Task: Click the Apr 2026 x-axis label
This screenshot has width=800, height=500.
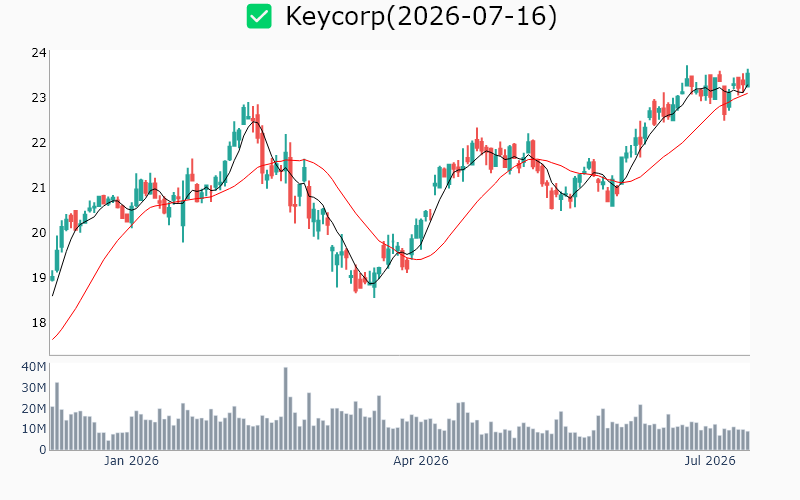Action: pos(420,461)
